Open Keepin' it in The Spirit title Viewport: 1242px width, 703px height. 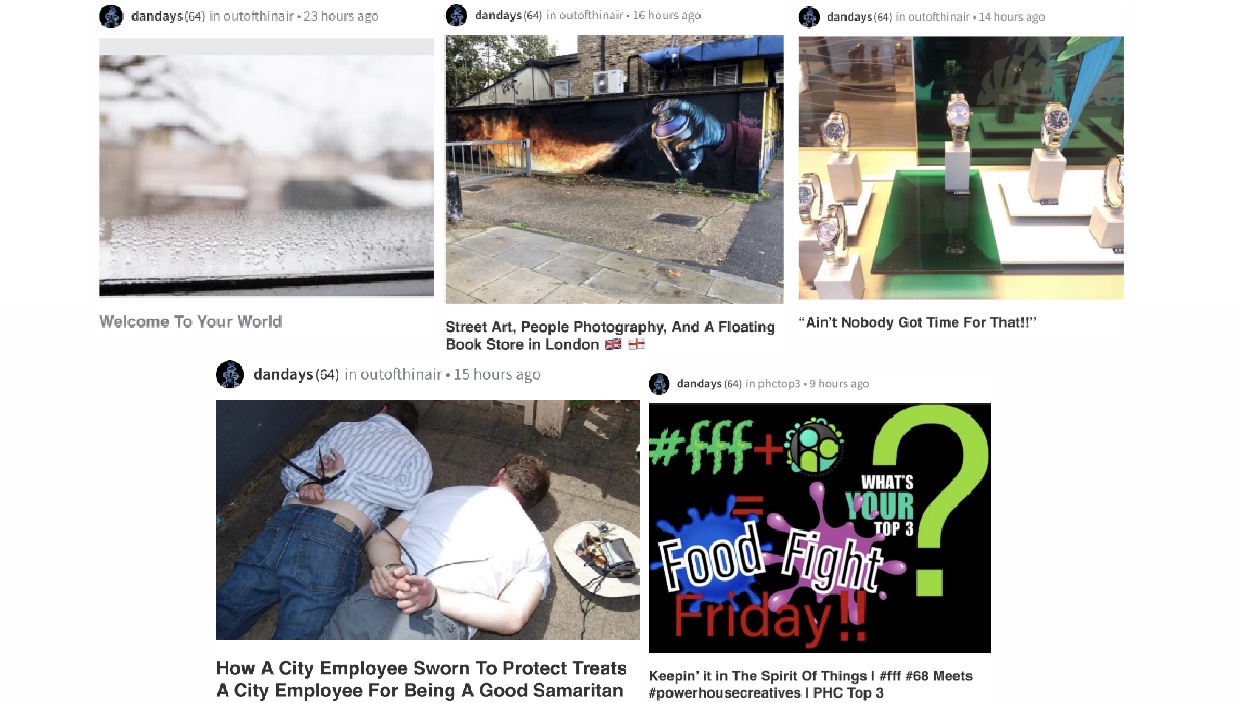[811, 684]
